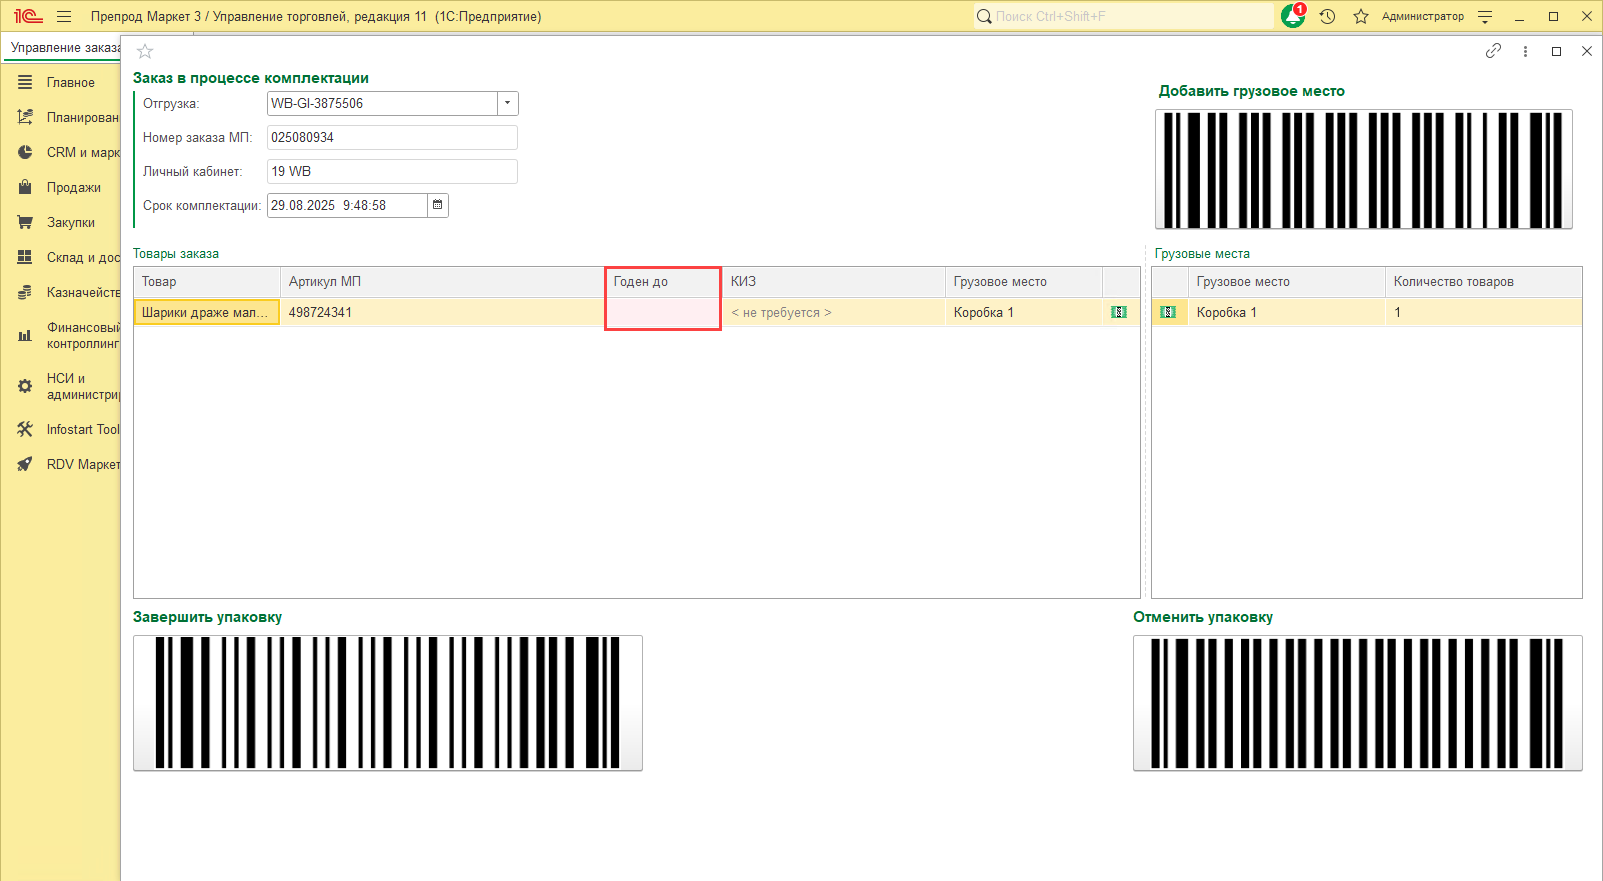This screenshot has width=1603, height=881.
Task: Click Infostart Toolkit tools icon
Action: 25,429
